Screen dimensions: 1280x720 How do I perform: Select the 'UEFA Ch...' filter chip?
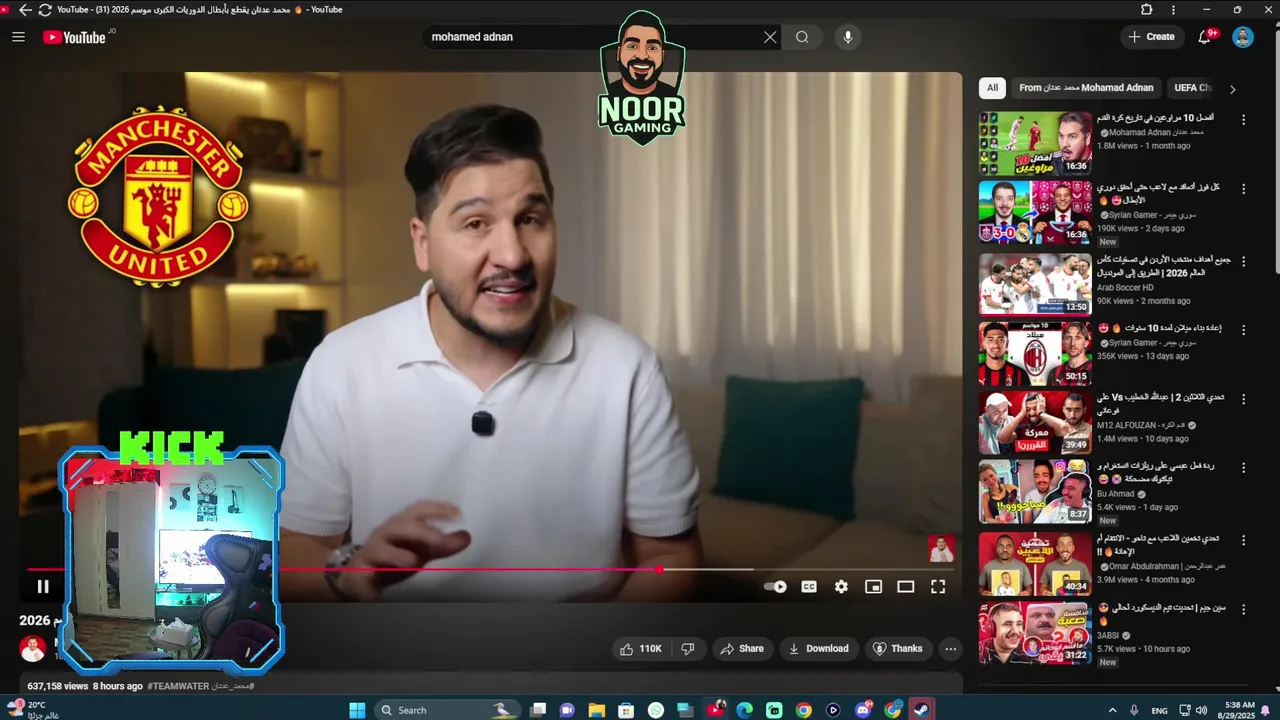point(1192,88)
